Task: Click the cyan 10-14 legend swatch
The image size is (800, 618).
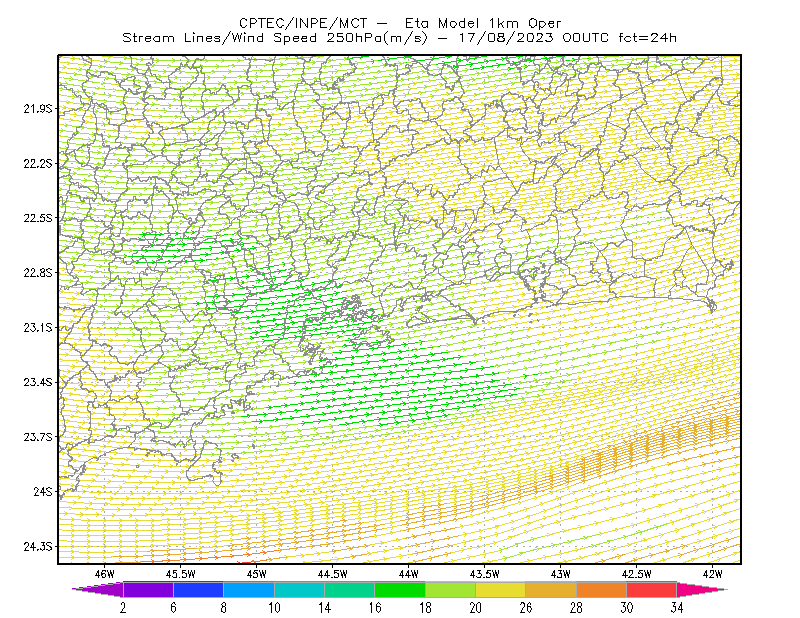Action: click(x=299, y=589)
